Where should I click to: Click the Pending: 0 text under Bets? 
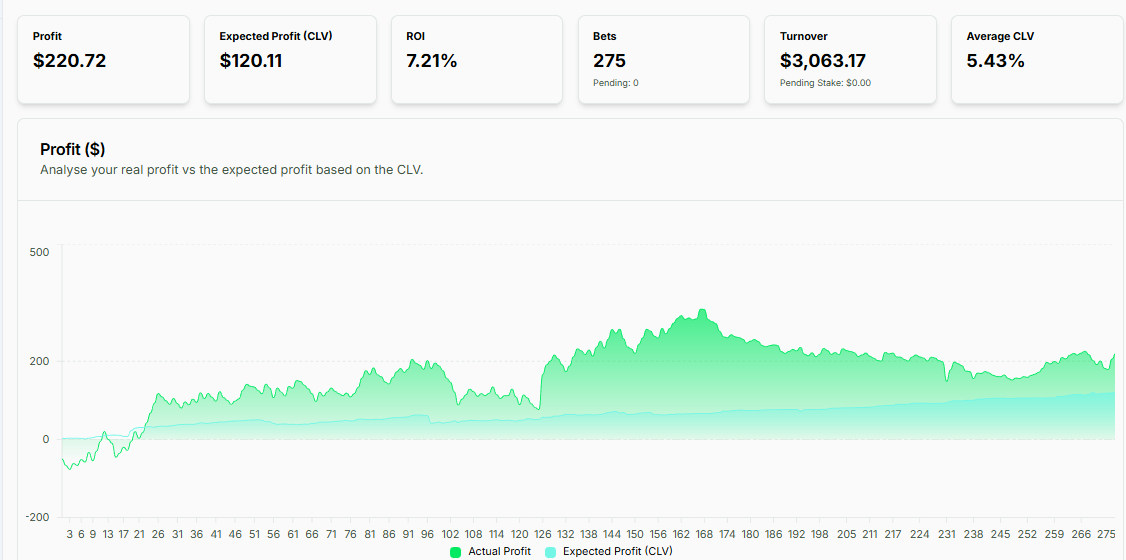pyautogui.click(x=616, y=83)
